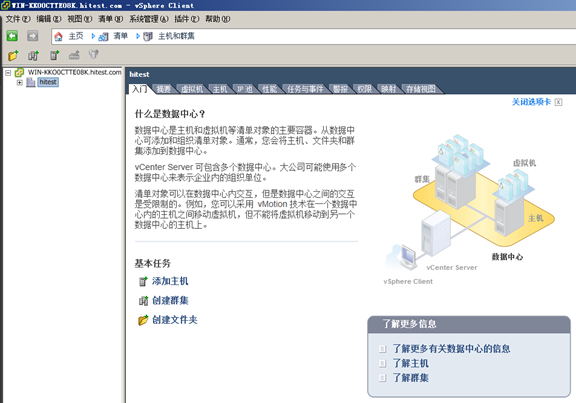Click document icon beside 了解主机

point(382,364)
